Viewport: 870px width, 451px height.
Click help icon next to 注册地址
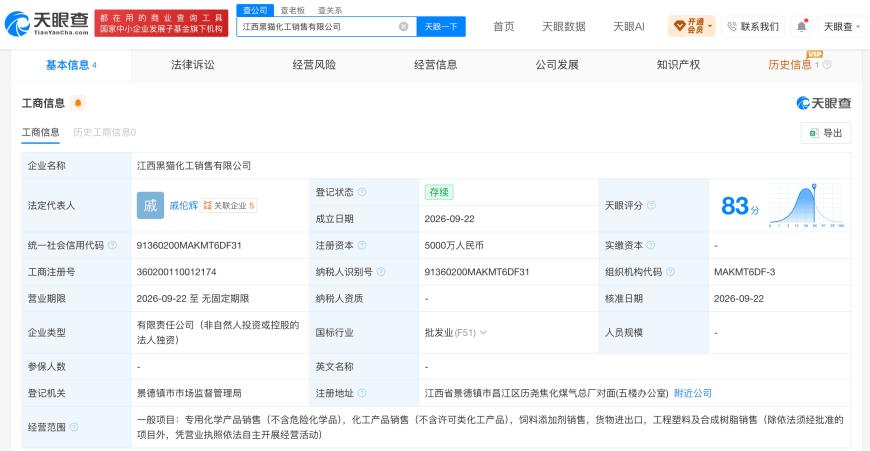[x=362, y=393]
